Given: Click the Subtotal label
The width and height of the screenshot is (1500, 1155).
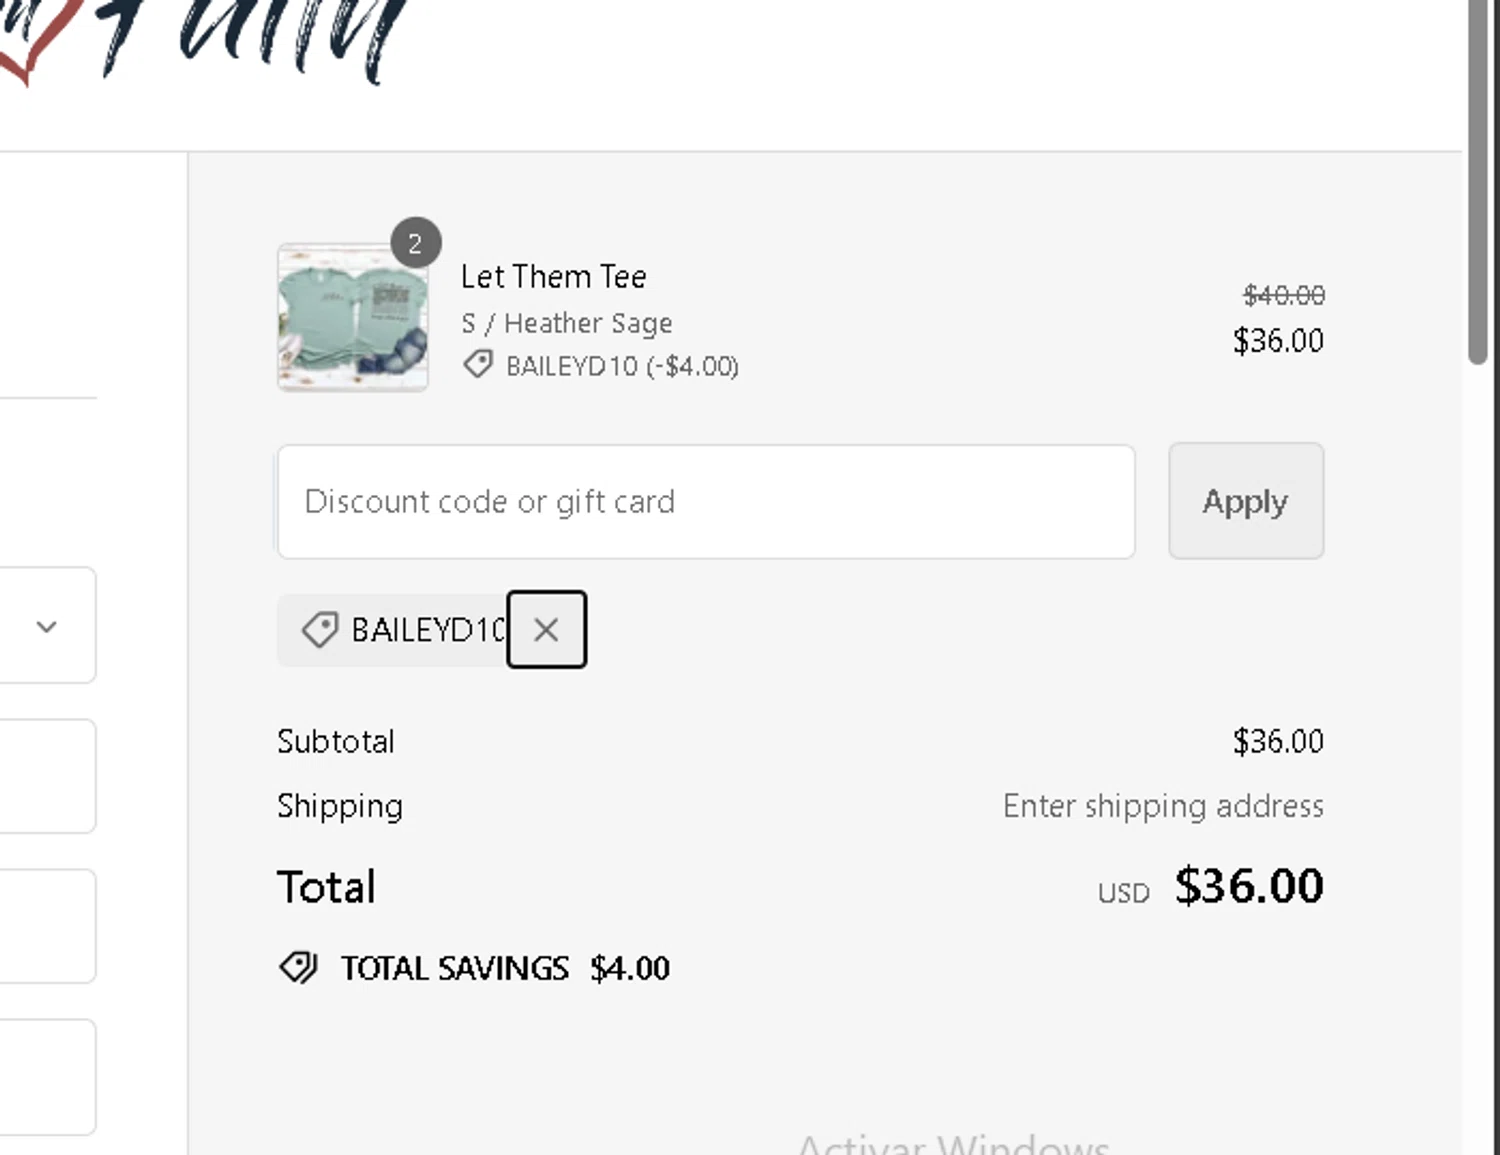Looking at the screenshot, I should click(336, 742).
